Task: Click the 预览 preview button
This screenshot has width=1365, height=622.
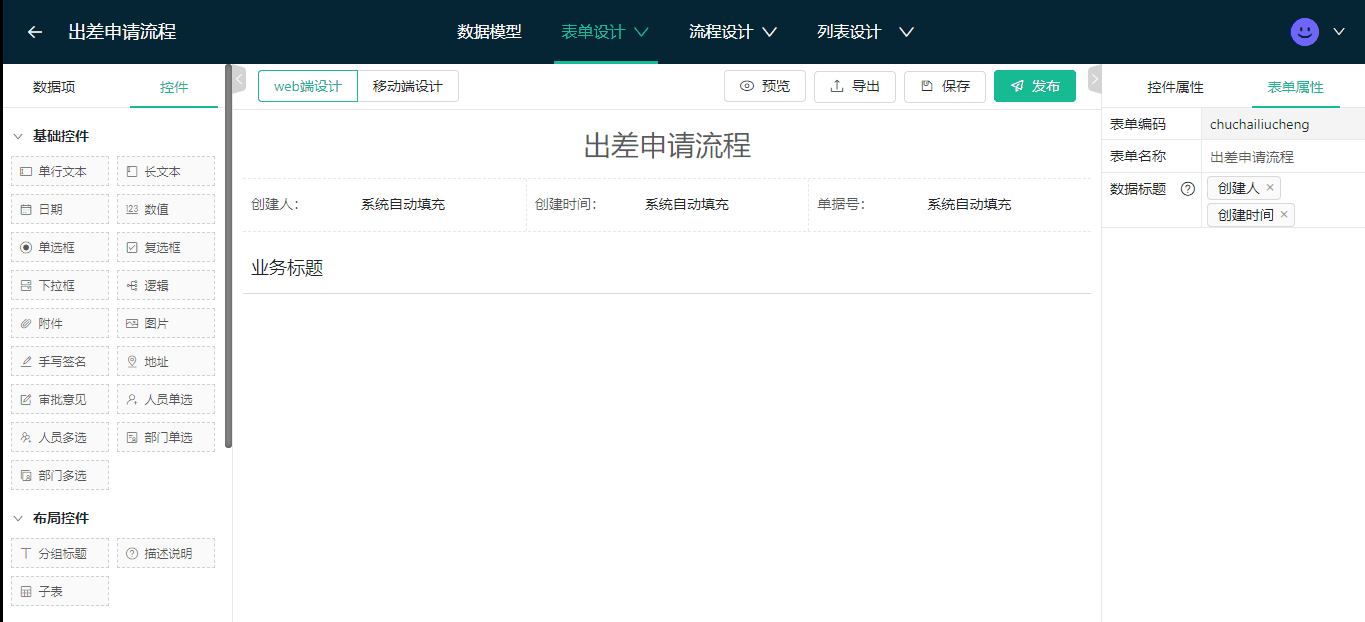Action: click(765, 86)
